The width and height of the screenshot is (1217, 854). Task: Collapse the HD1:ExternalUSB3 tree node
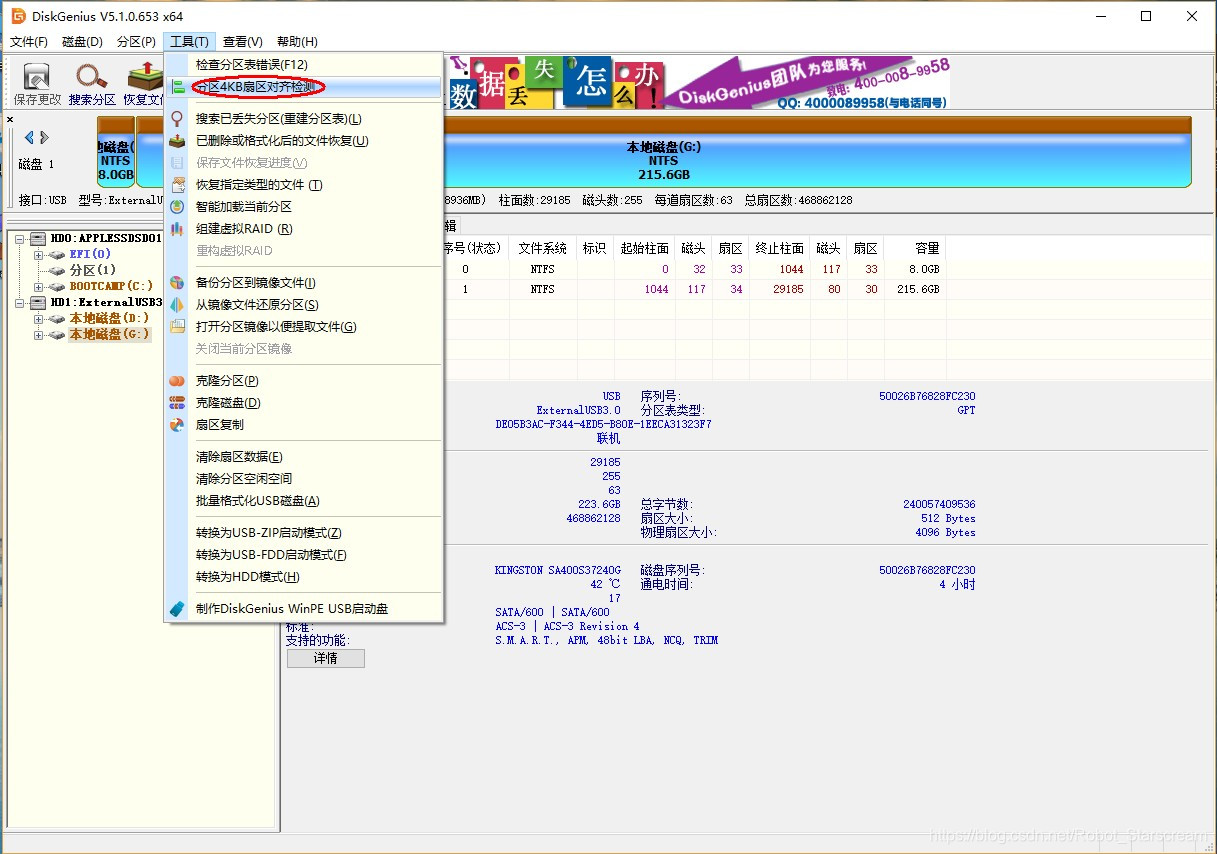pyautogui.click(x=20, y=302)
